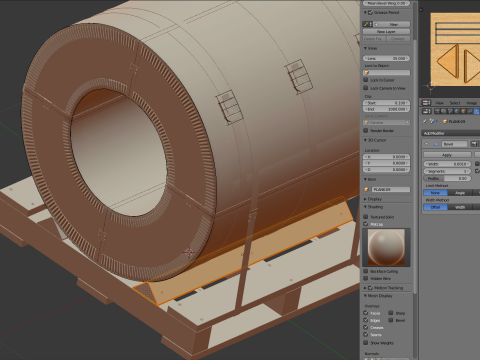Click the small region toggle in image editor corner

(421, 10)
